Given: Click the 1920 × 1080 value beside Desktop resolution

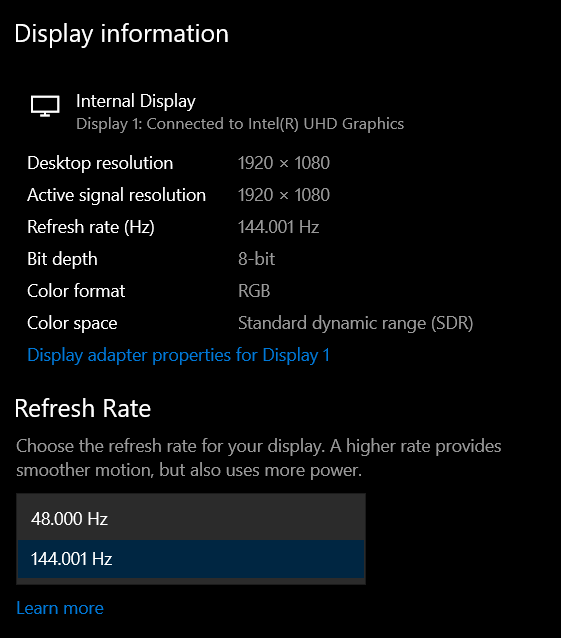Looking at the screenshot, I should 284,163.
